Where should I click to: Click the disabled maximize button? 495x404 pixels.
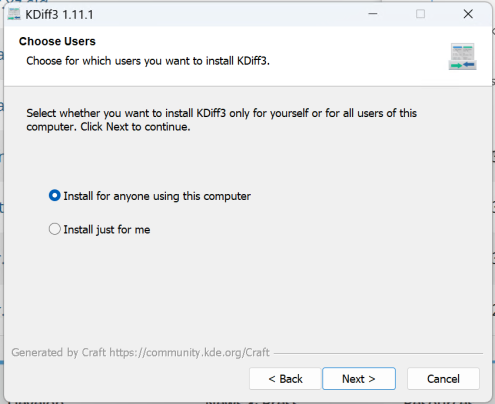point(420,14)
